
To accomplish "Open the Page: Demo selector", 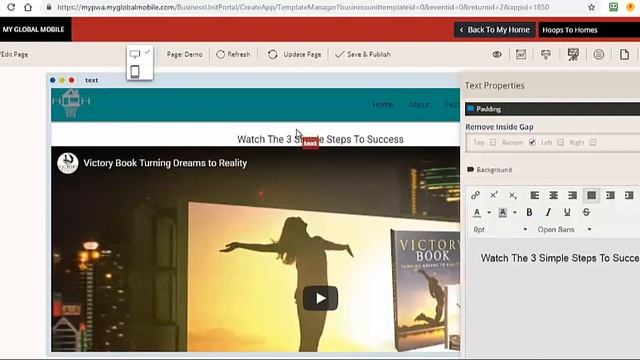I will pos(184,54).
